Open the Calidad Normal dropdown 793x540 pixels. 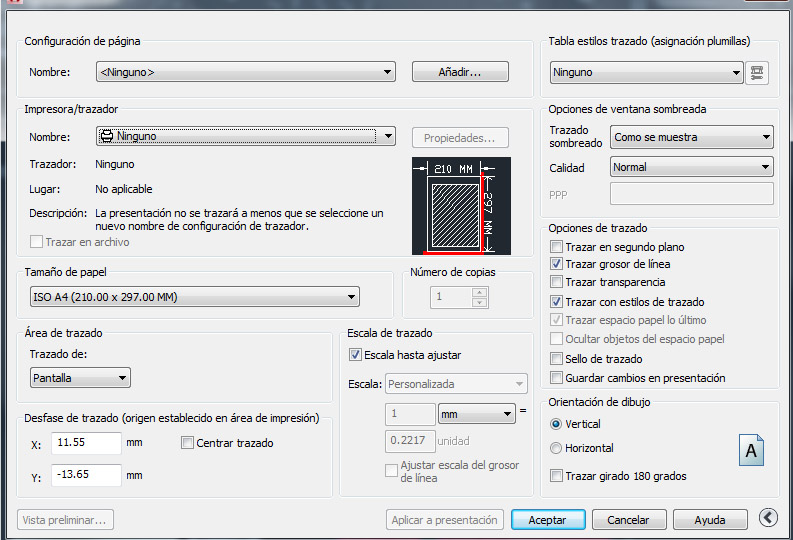(691, 167)
